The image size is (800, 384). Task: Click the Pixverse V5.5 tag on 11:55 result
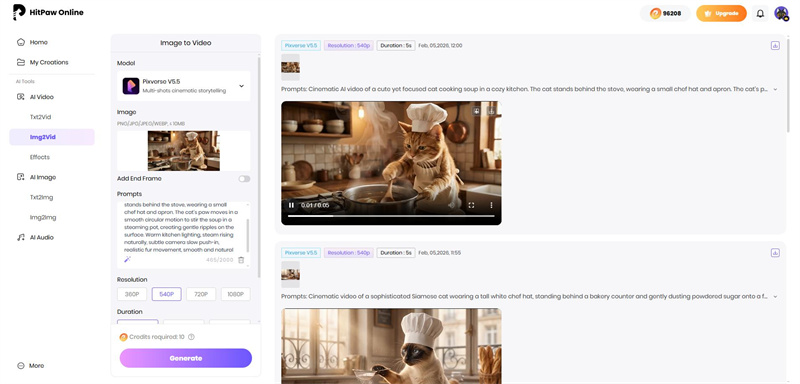click(x=301, y=252)
